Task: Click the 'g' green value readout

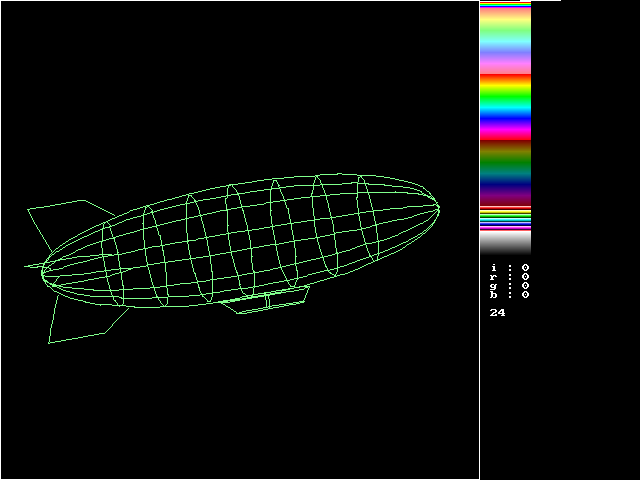Action: [x=525, y=285]
